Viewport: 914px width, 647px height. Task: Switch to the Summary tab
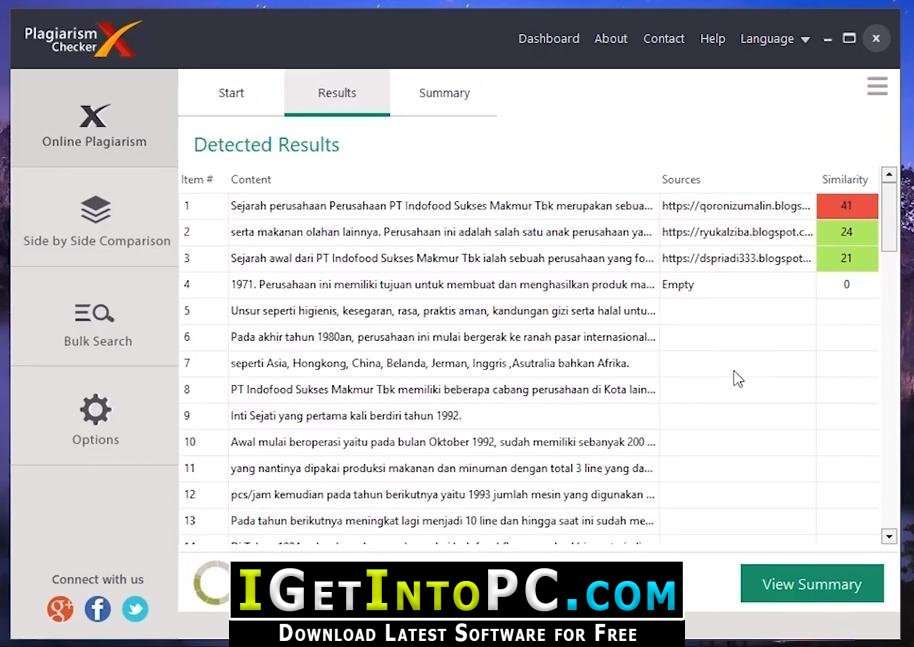(x=444, y=93)
